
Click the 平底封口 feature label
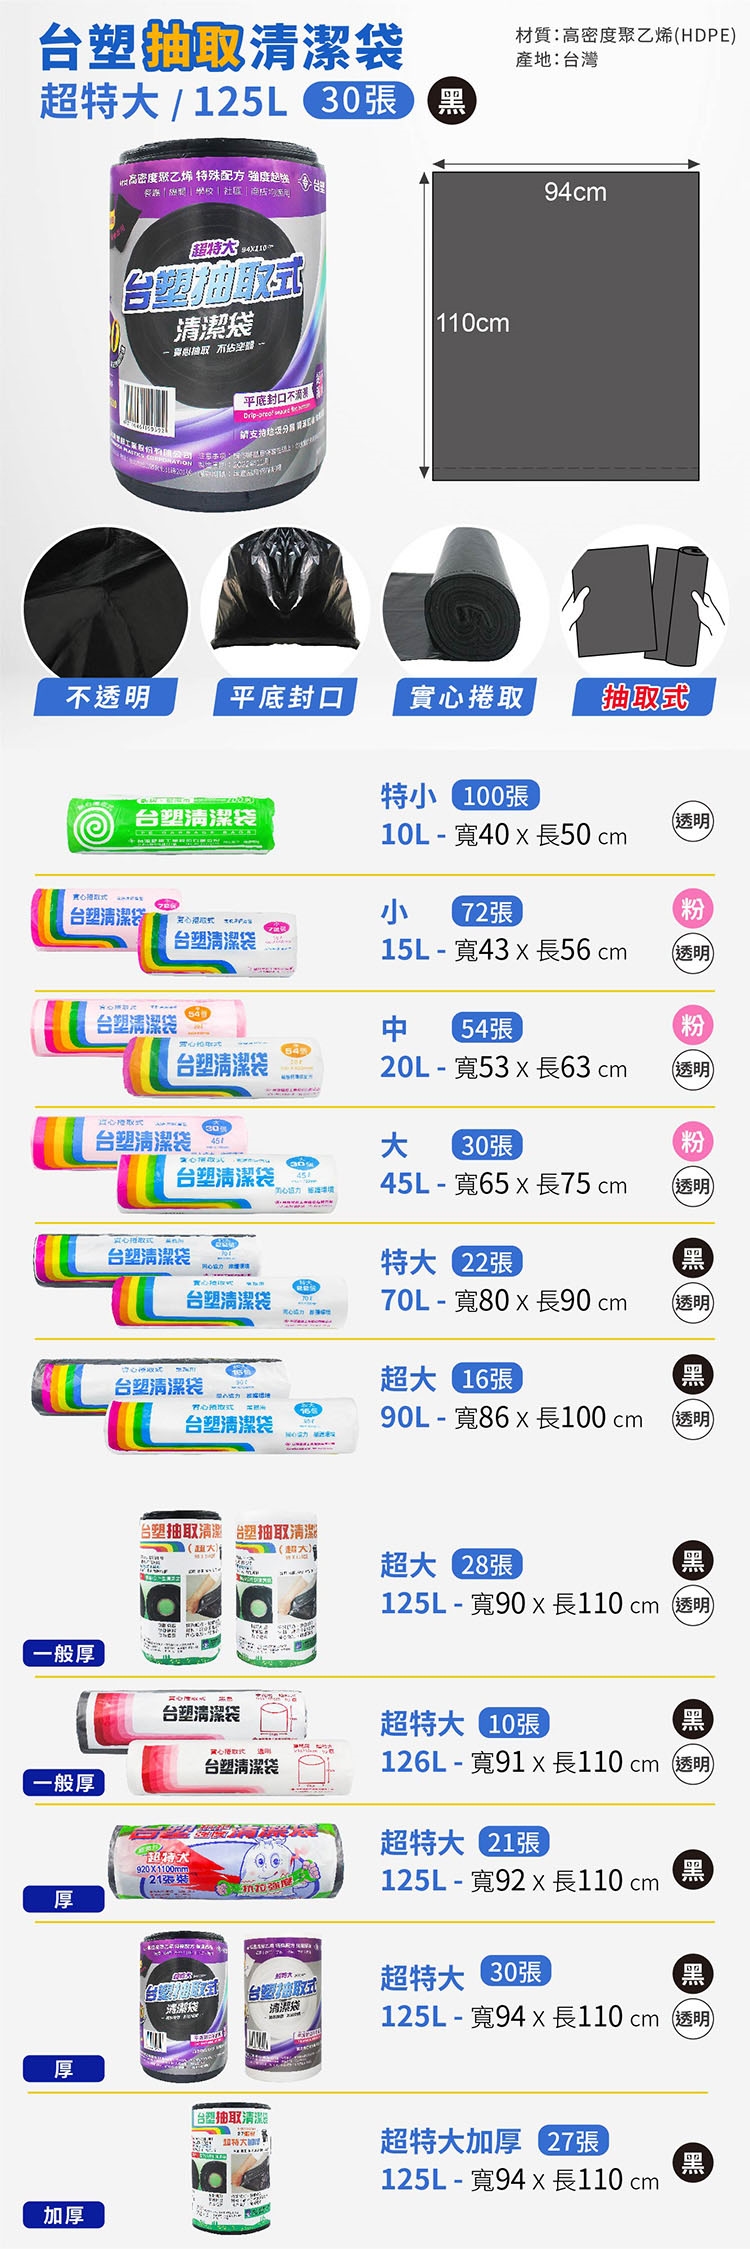(x=286, y=697)
